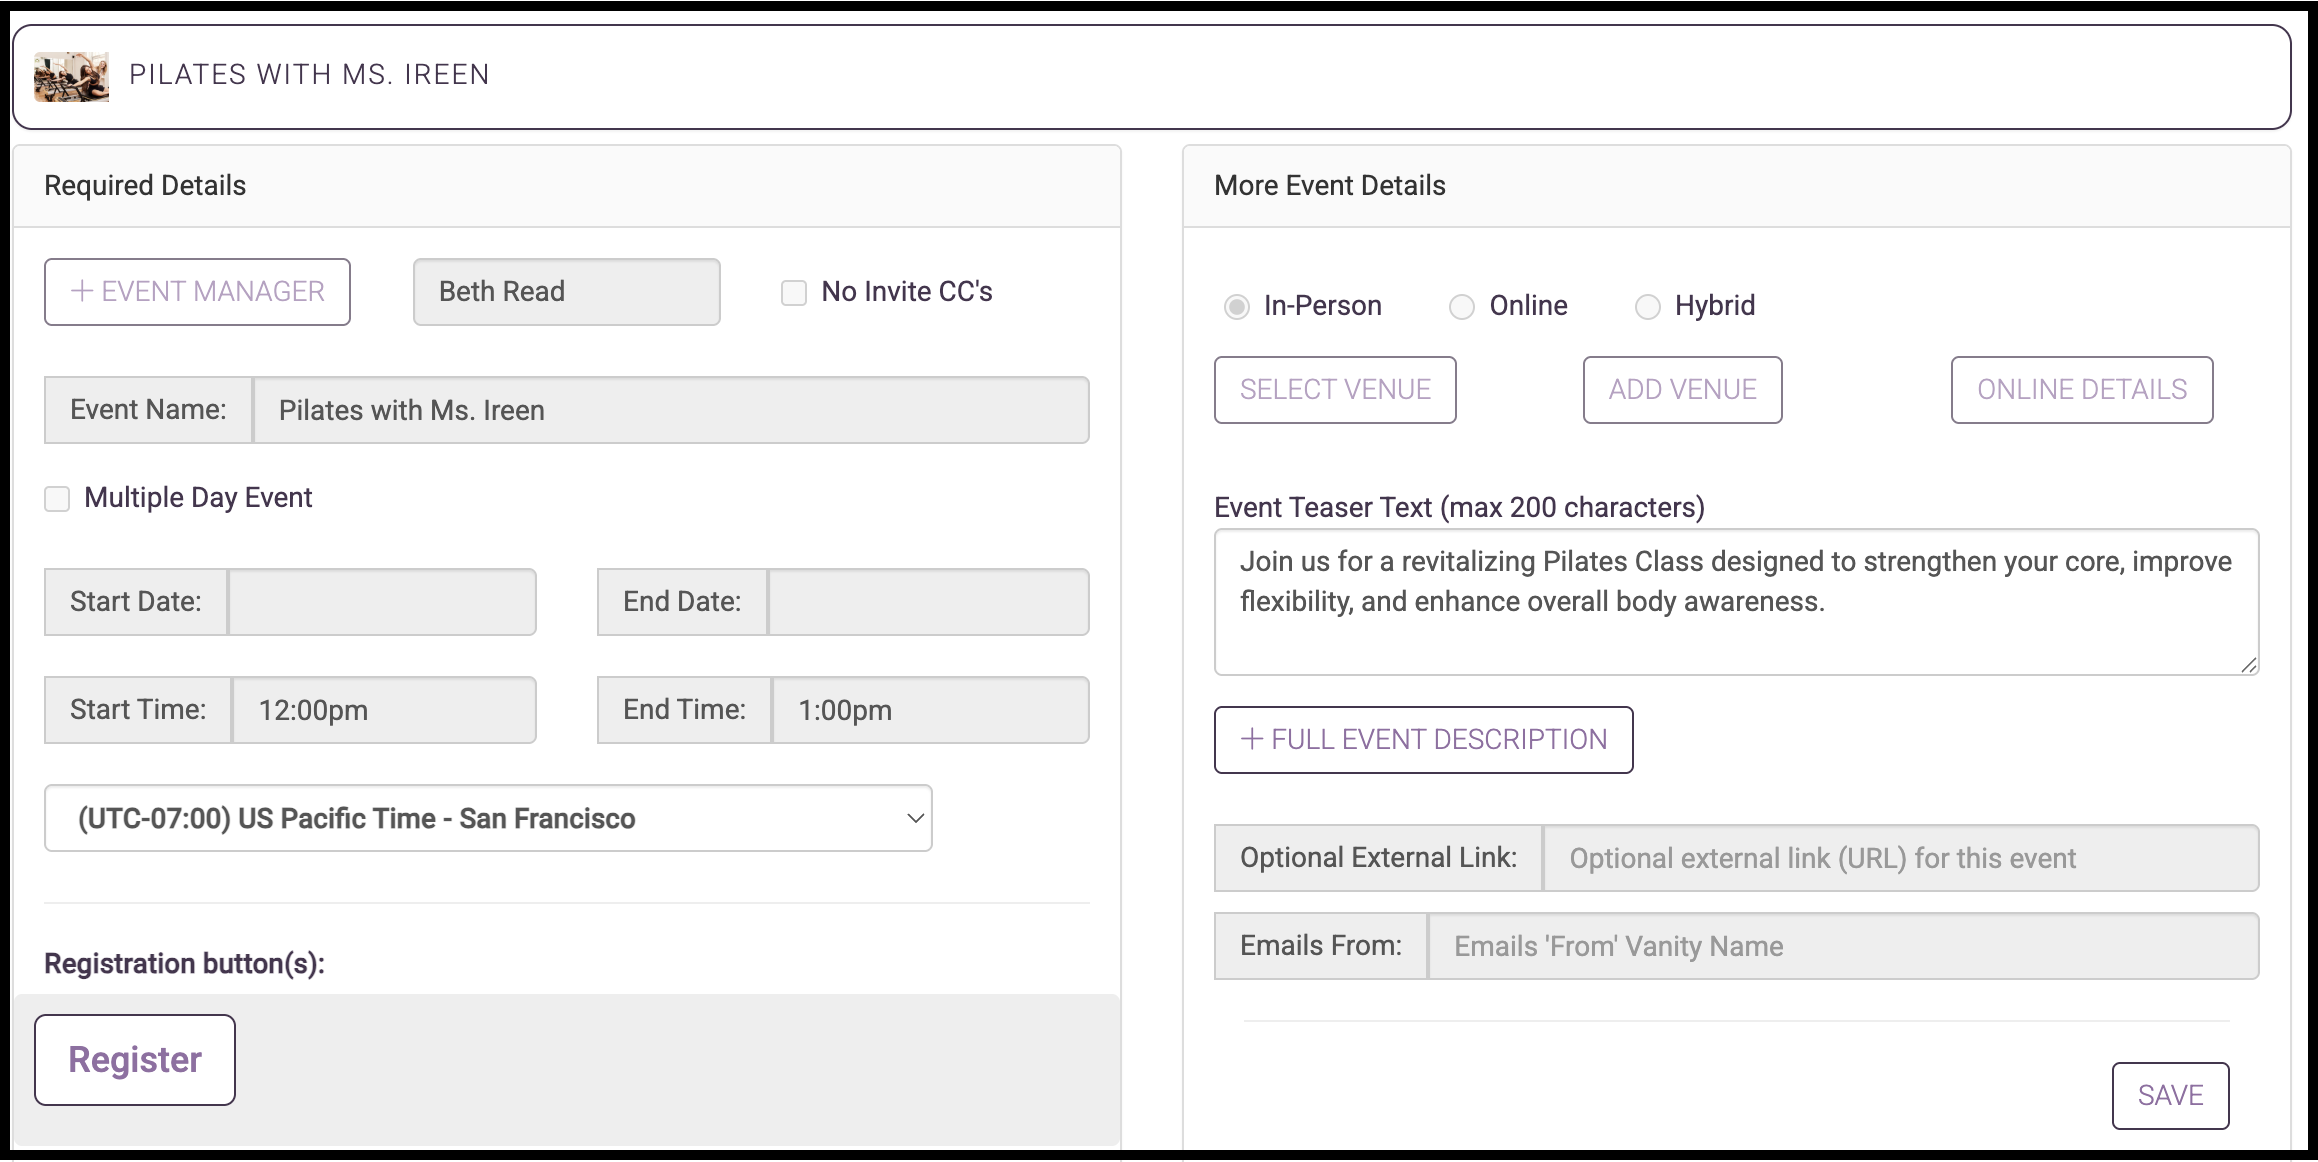The width and height of the screenshot is (2318, 1162).
Task: Click the Start Time 12:00pm field
Action: pos(384,710)
